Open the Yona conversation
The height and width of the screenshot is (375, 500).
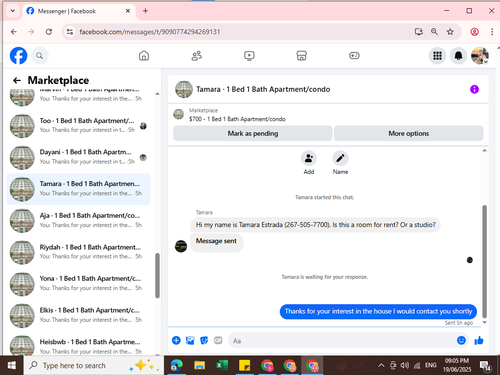(x=78, y=284)
